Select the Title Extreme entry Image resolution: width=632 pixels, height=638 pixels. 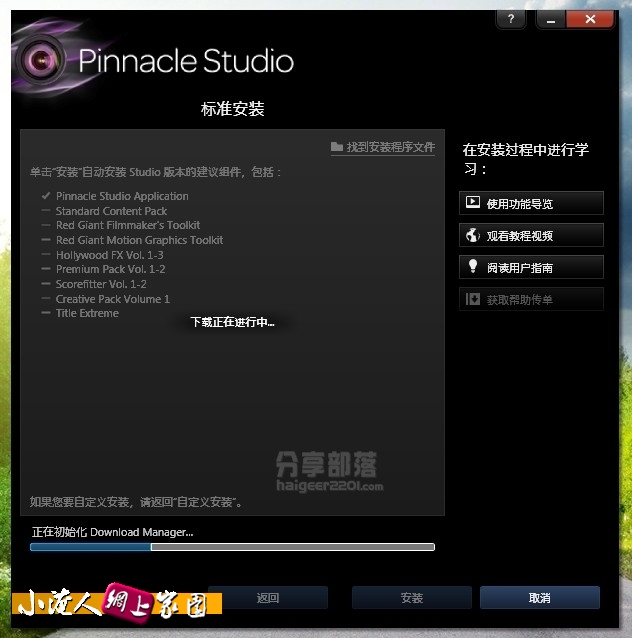(87, 313)
